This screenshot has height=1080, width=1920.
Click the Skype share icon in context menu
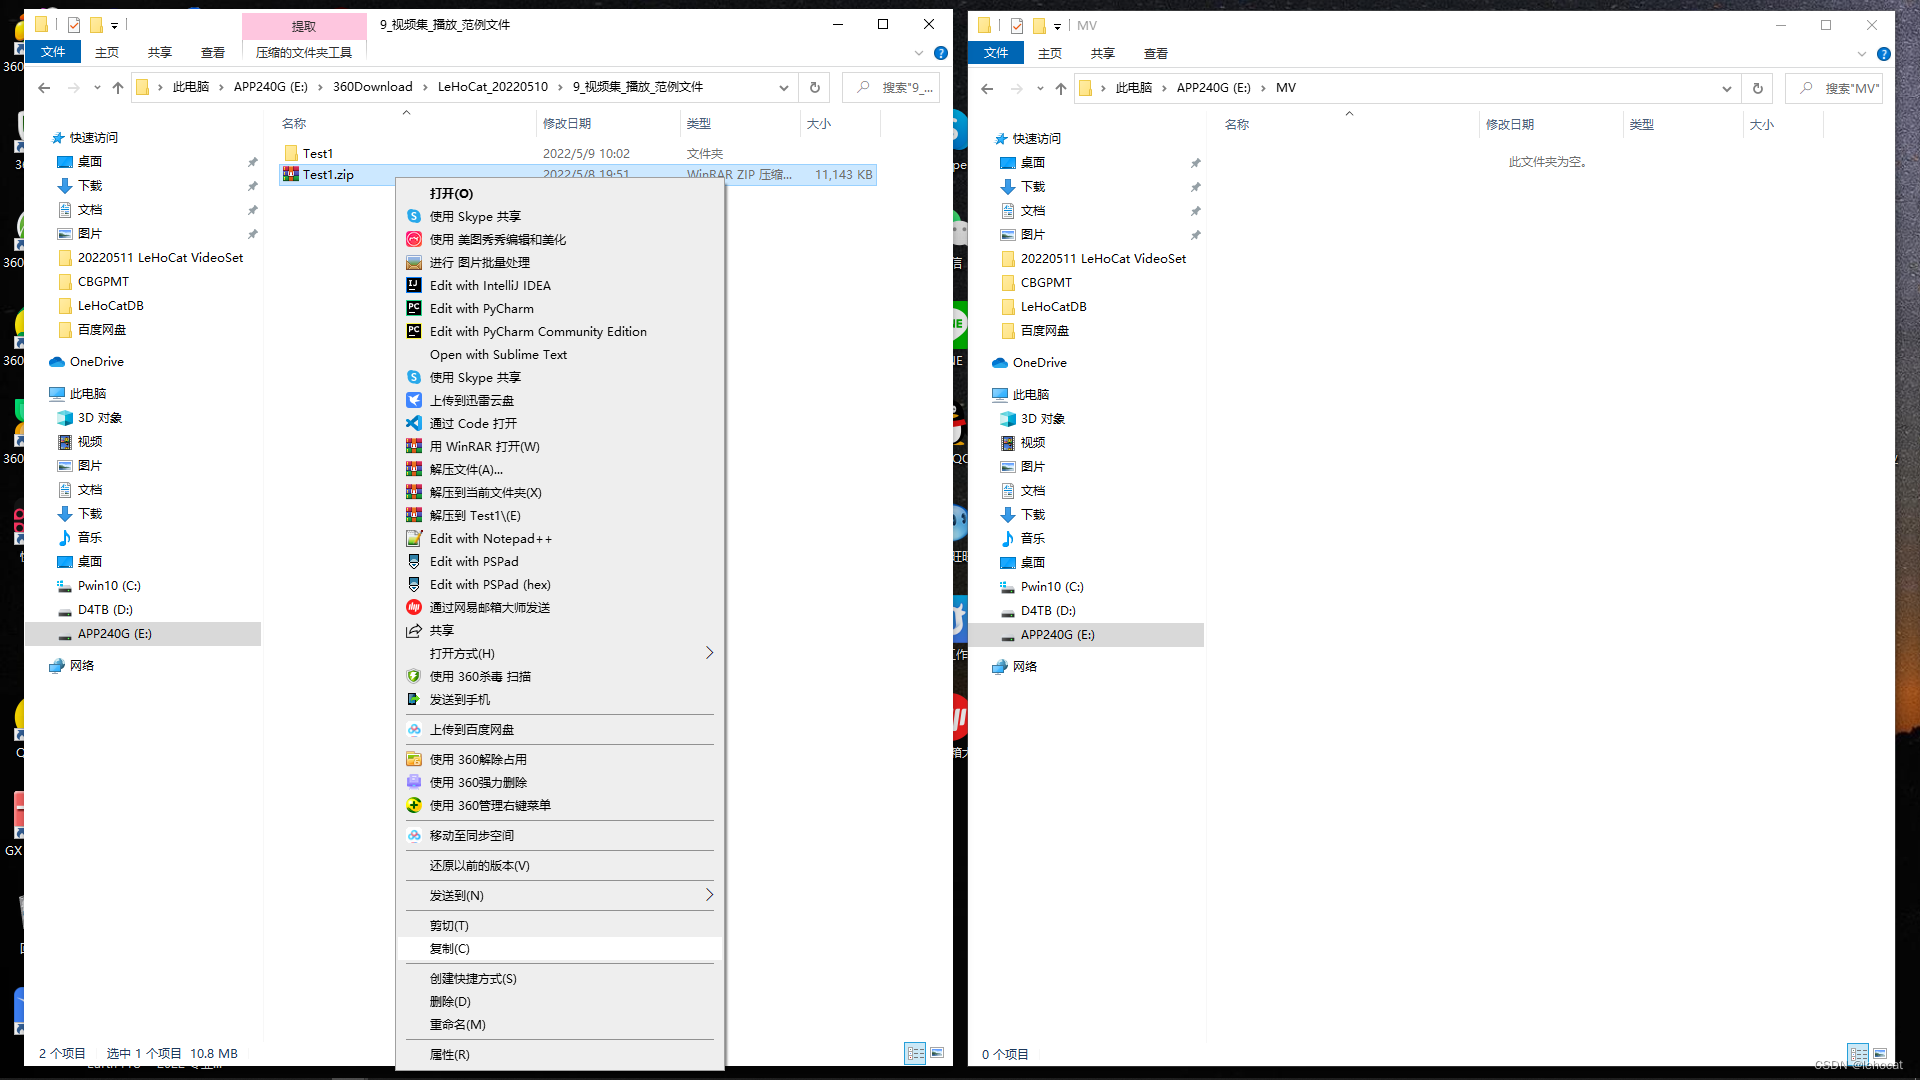click(414, 216)
